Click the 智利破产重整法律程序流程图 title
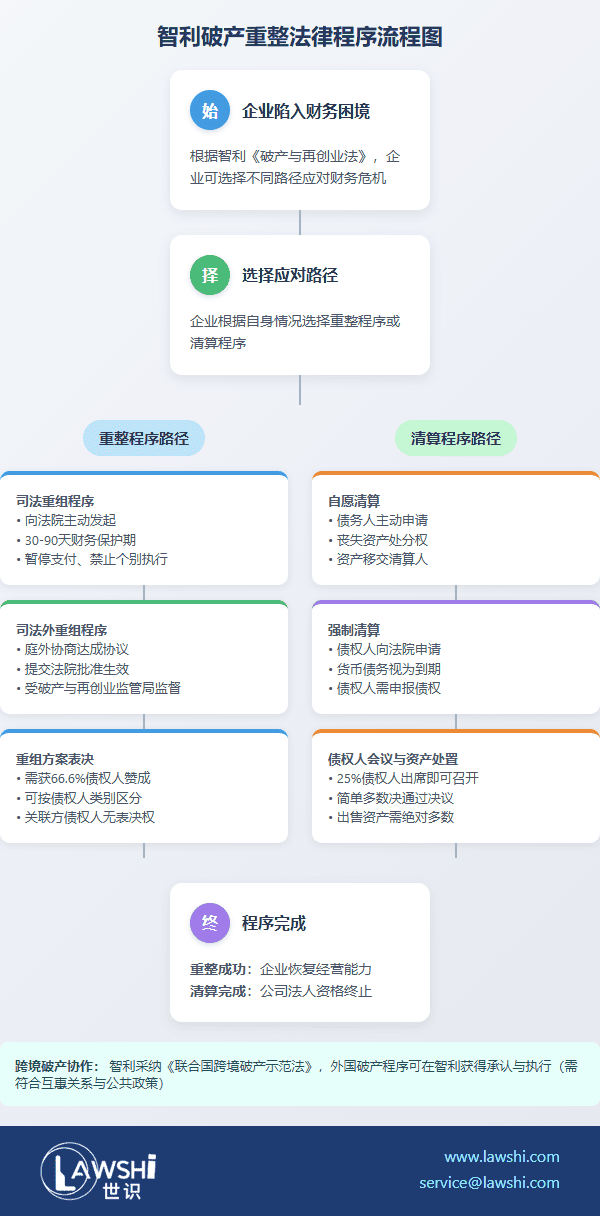600x1216 pixels. pos(300,37)
